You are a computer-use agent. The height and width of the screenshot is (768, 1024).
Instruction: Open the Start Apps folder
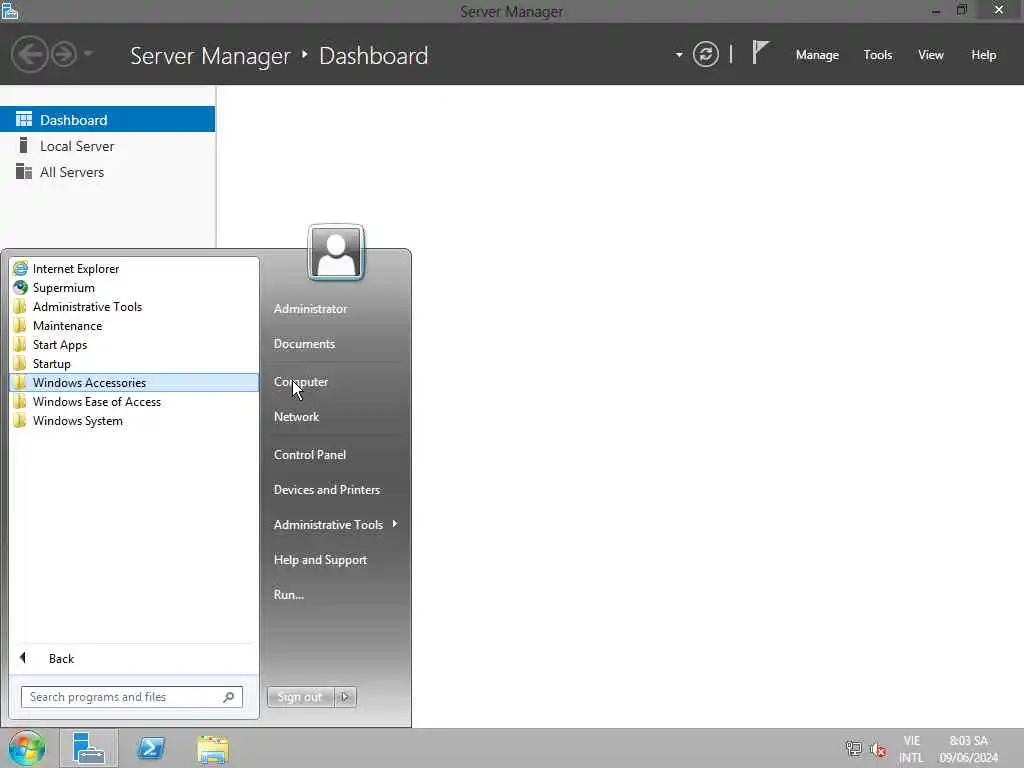point(134,344)
